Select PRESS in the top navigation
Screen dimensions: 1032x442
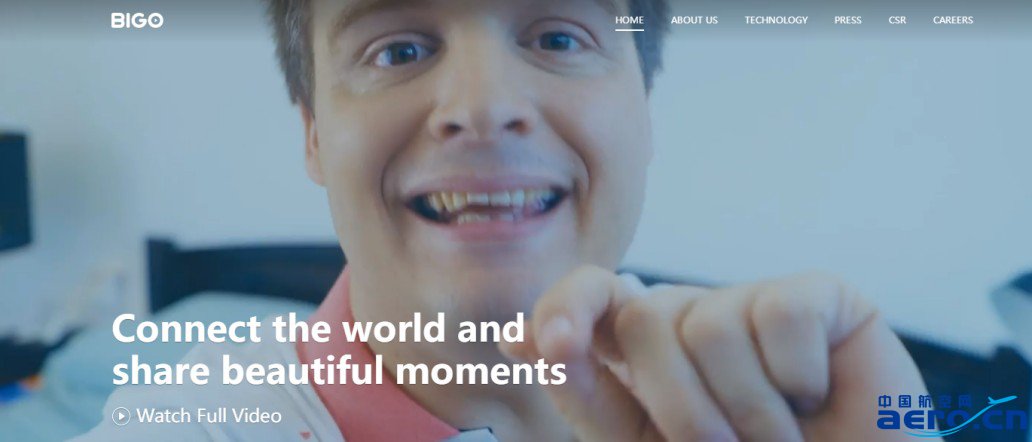pyautogui.click(x=848, y=20)
